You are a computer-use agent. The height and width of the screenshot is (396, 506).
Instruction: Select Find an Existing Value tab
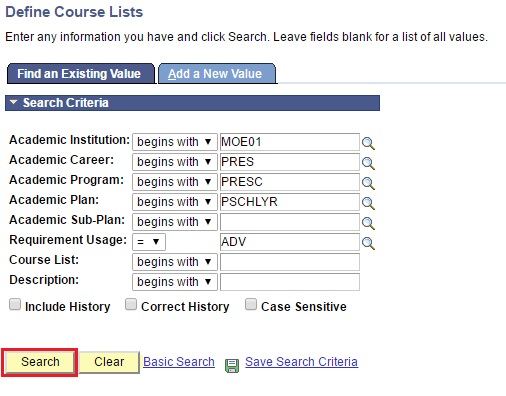pyautogui.click(x=80, y=74)
